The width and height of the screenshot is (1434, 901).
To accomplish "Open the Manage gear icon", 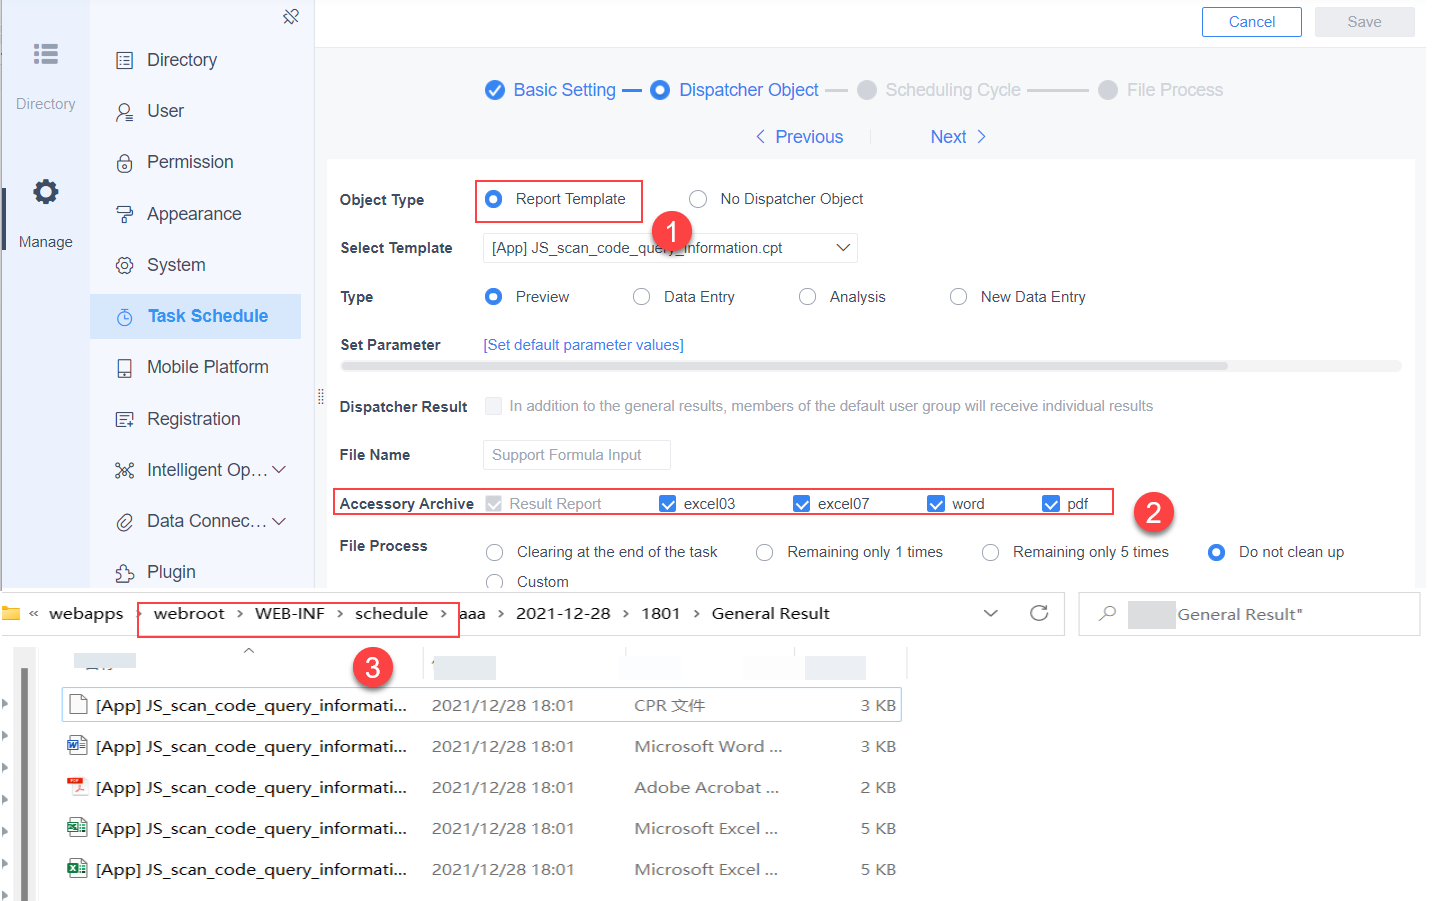I will tap(45, 191).
